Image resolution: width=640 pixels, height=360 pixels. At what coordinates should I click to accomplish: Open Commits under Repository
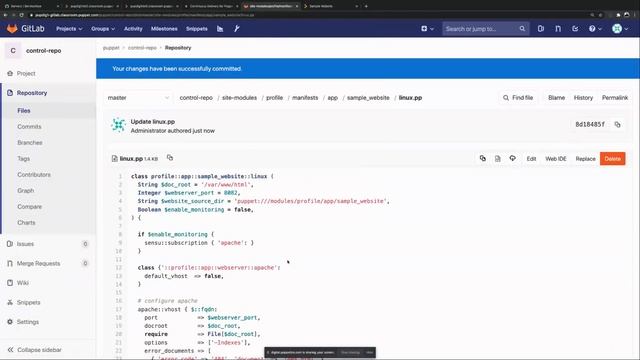(29, 127)
